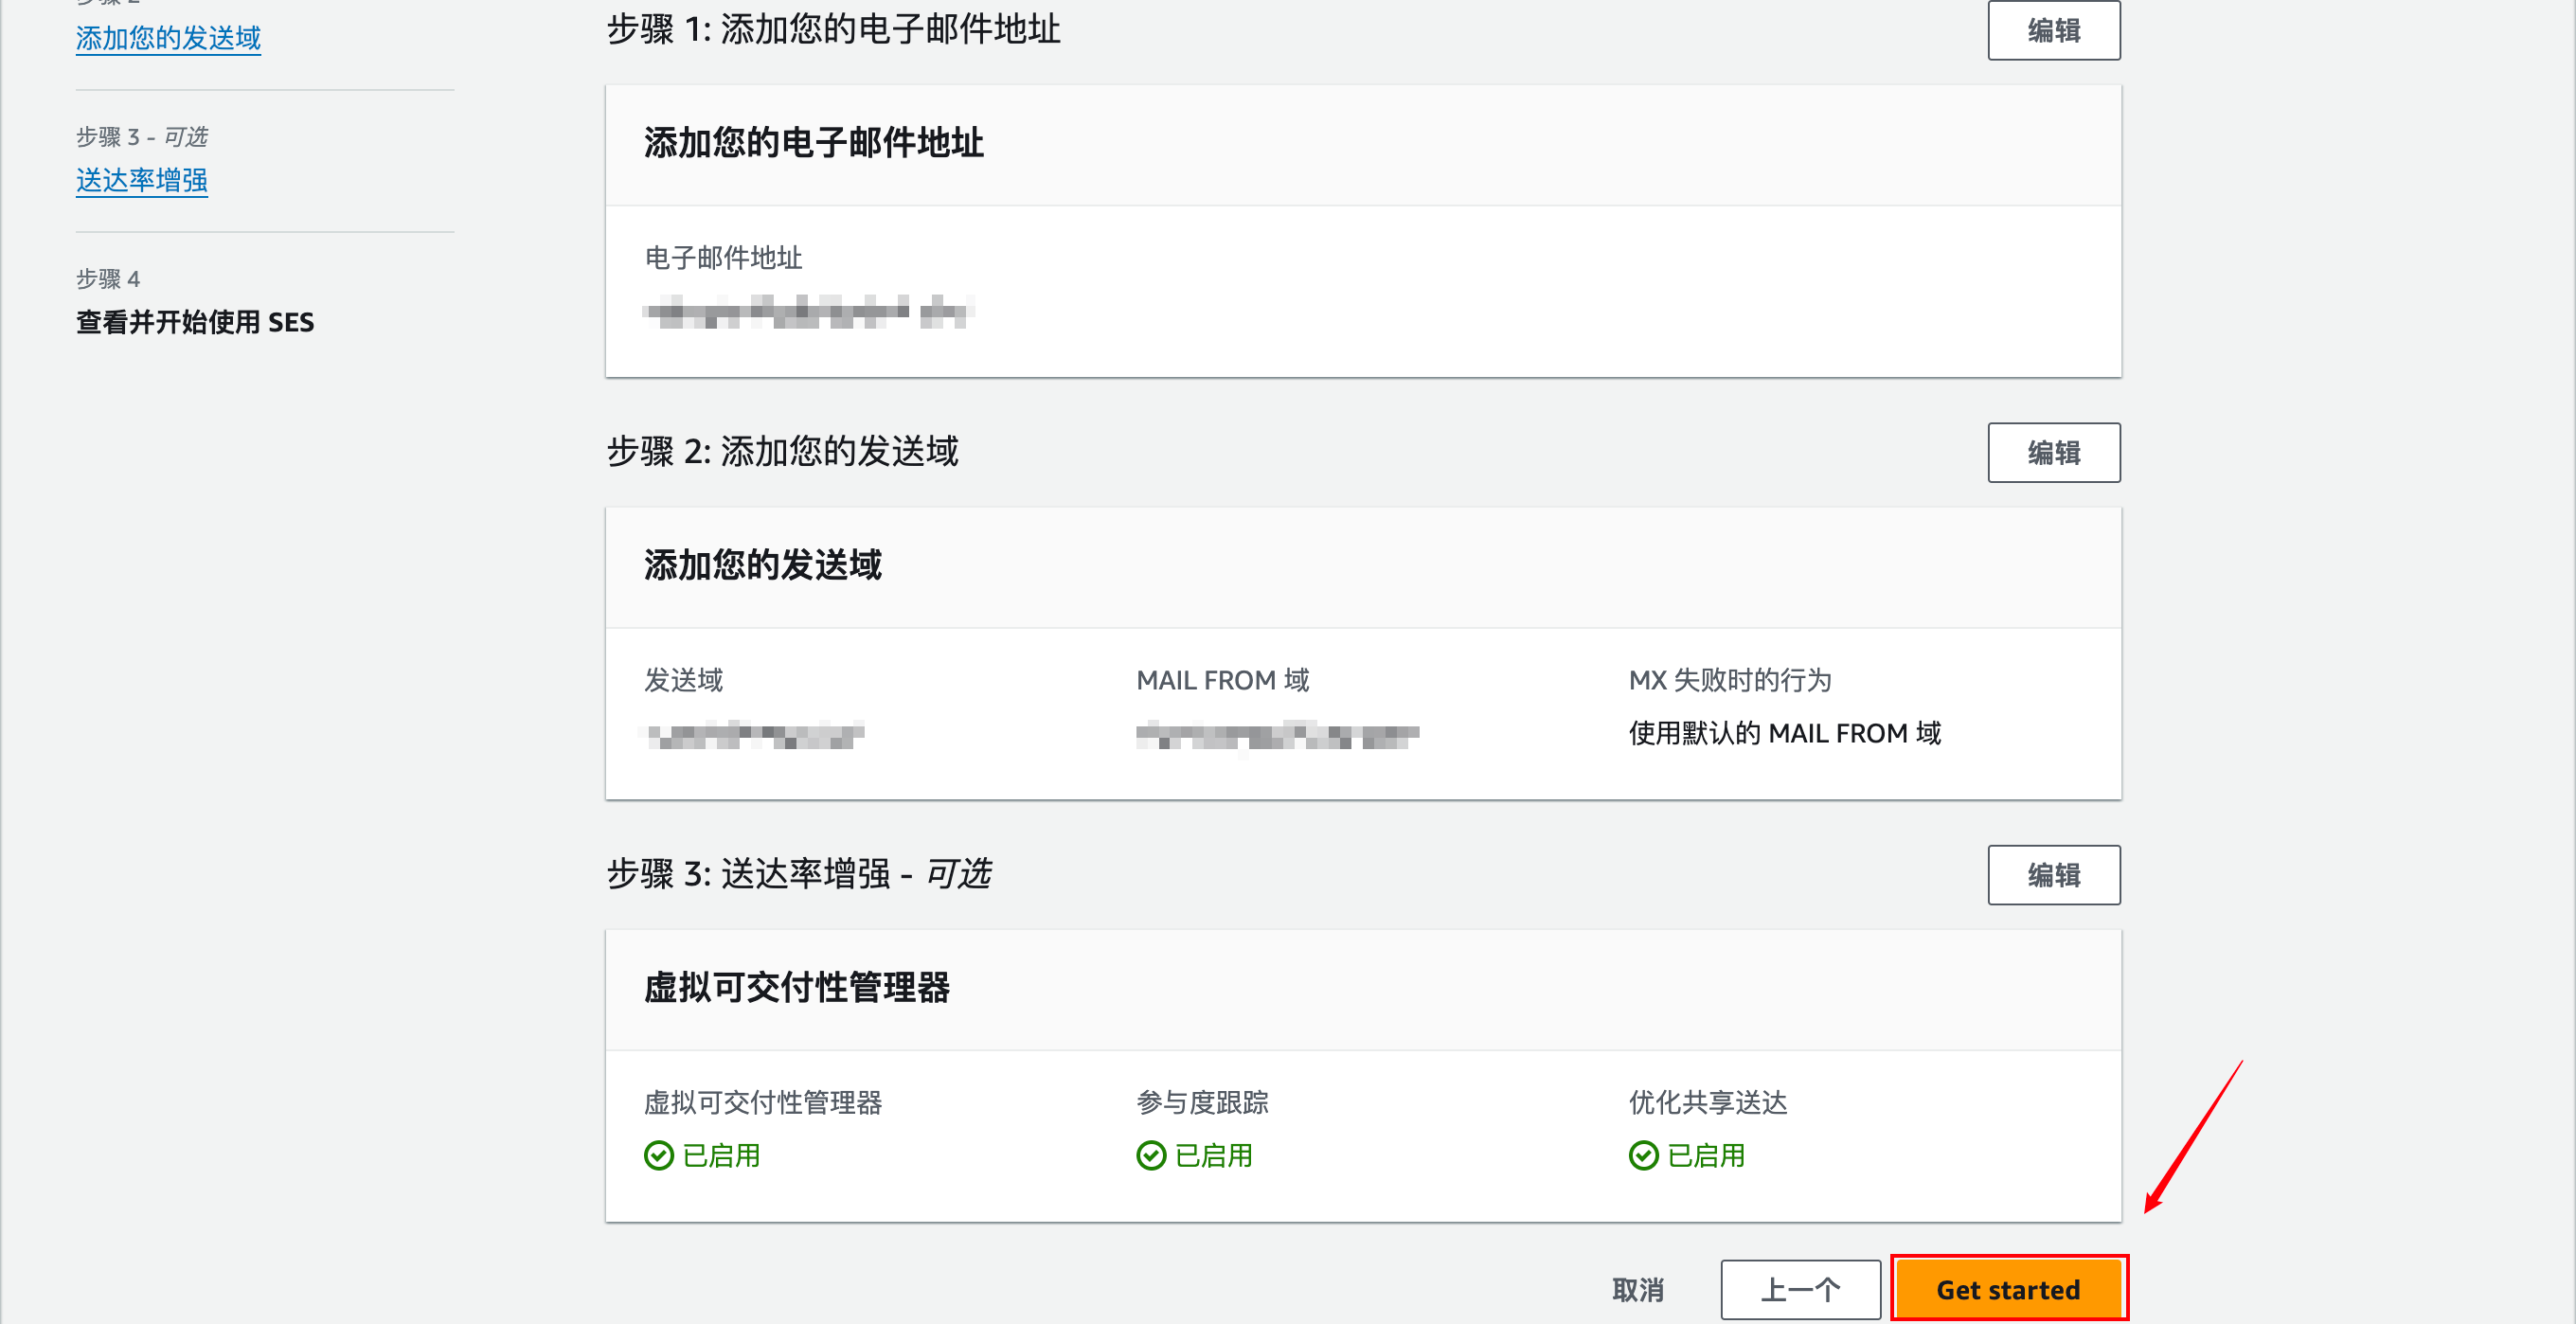Click 编辑 button for 步骤 1 email address

tap(2053, 30)
